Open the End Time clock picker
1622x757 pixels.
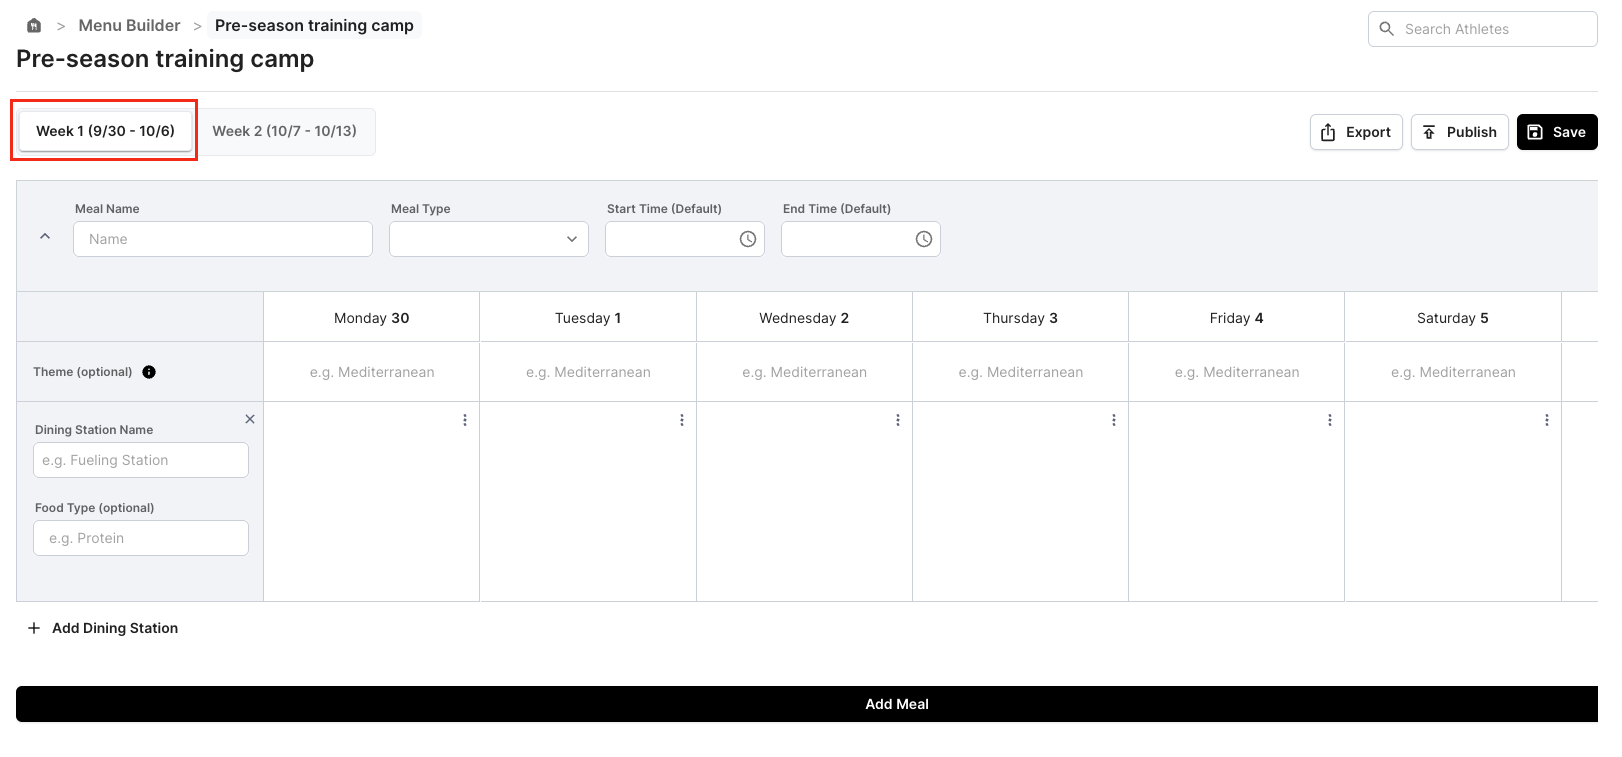pyautogui.click(x=923, y=239)
